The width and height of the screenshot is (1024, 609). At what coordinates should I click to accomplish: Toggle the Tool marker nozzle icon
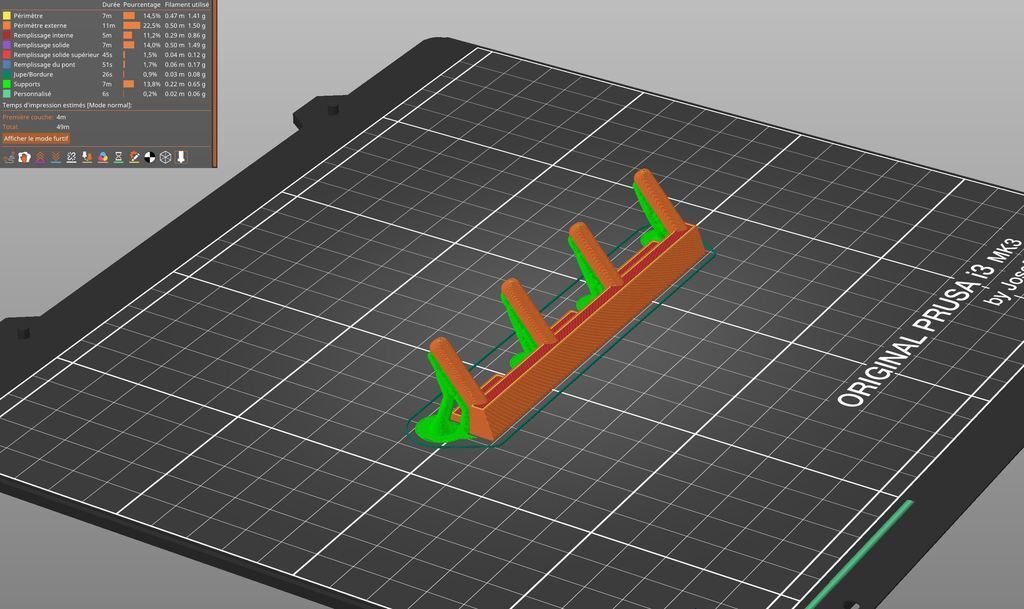(182, 157)
